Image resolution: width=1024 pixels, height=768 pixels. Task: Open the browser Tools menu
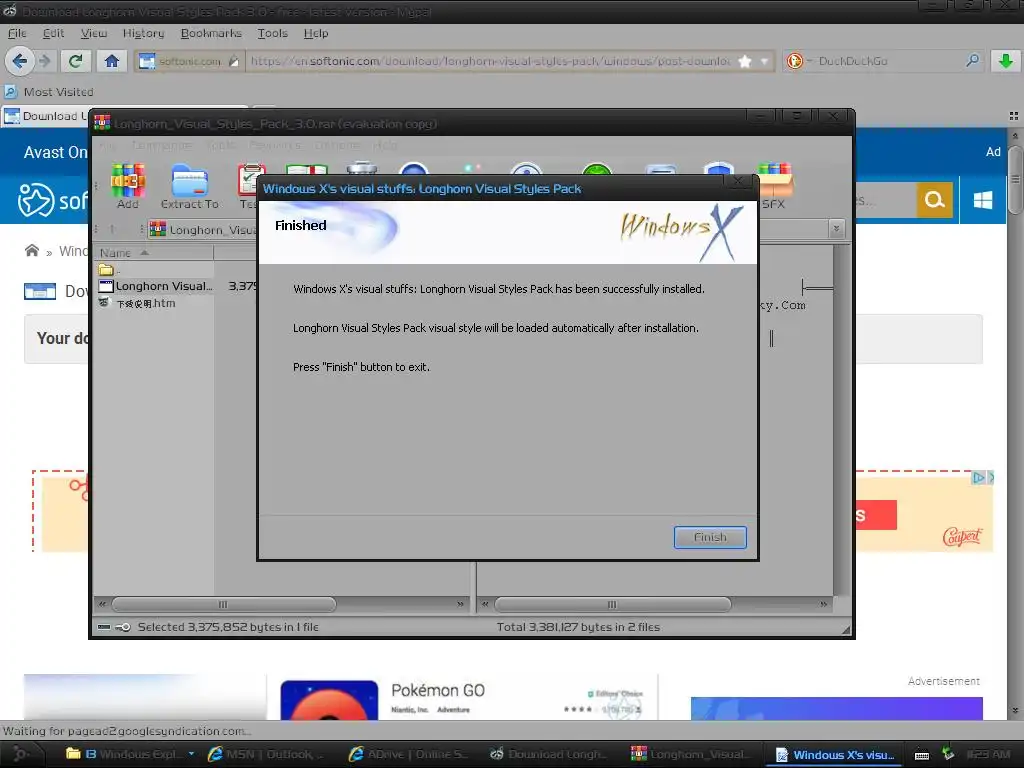pyautogui.click(x=272, y=33)
